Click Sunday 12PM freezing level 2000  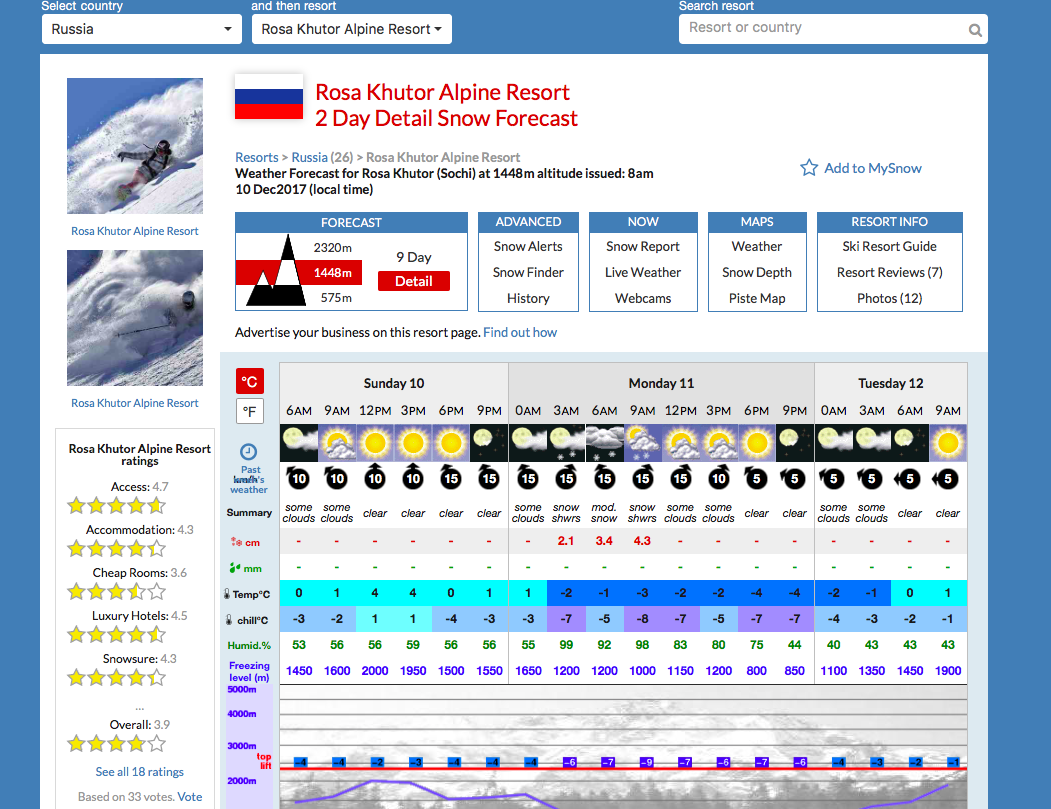click(x=375, y=670)
